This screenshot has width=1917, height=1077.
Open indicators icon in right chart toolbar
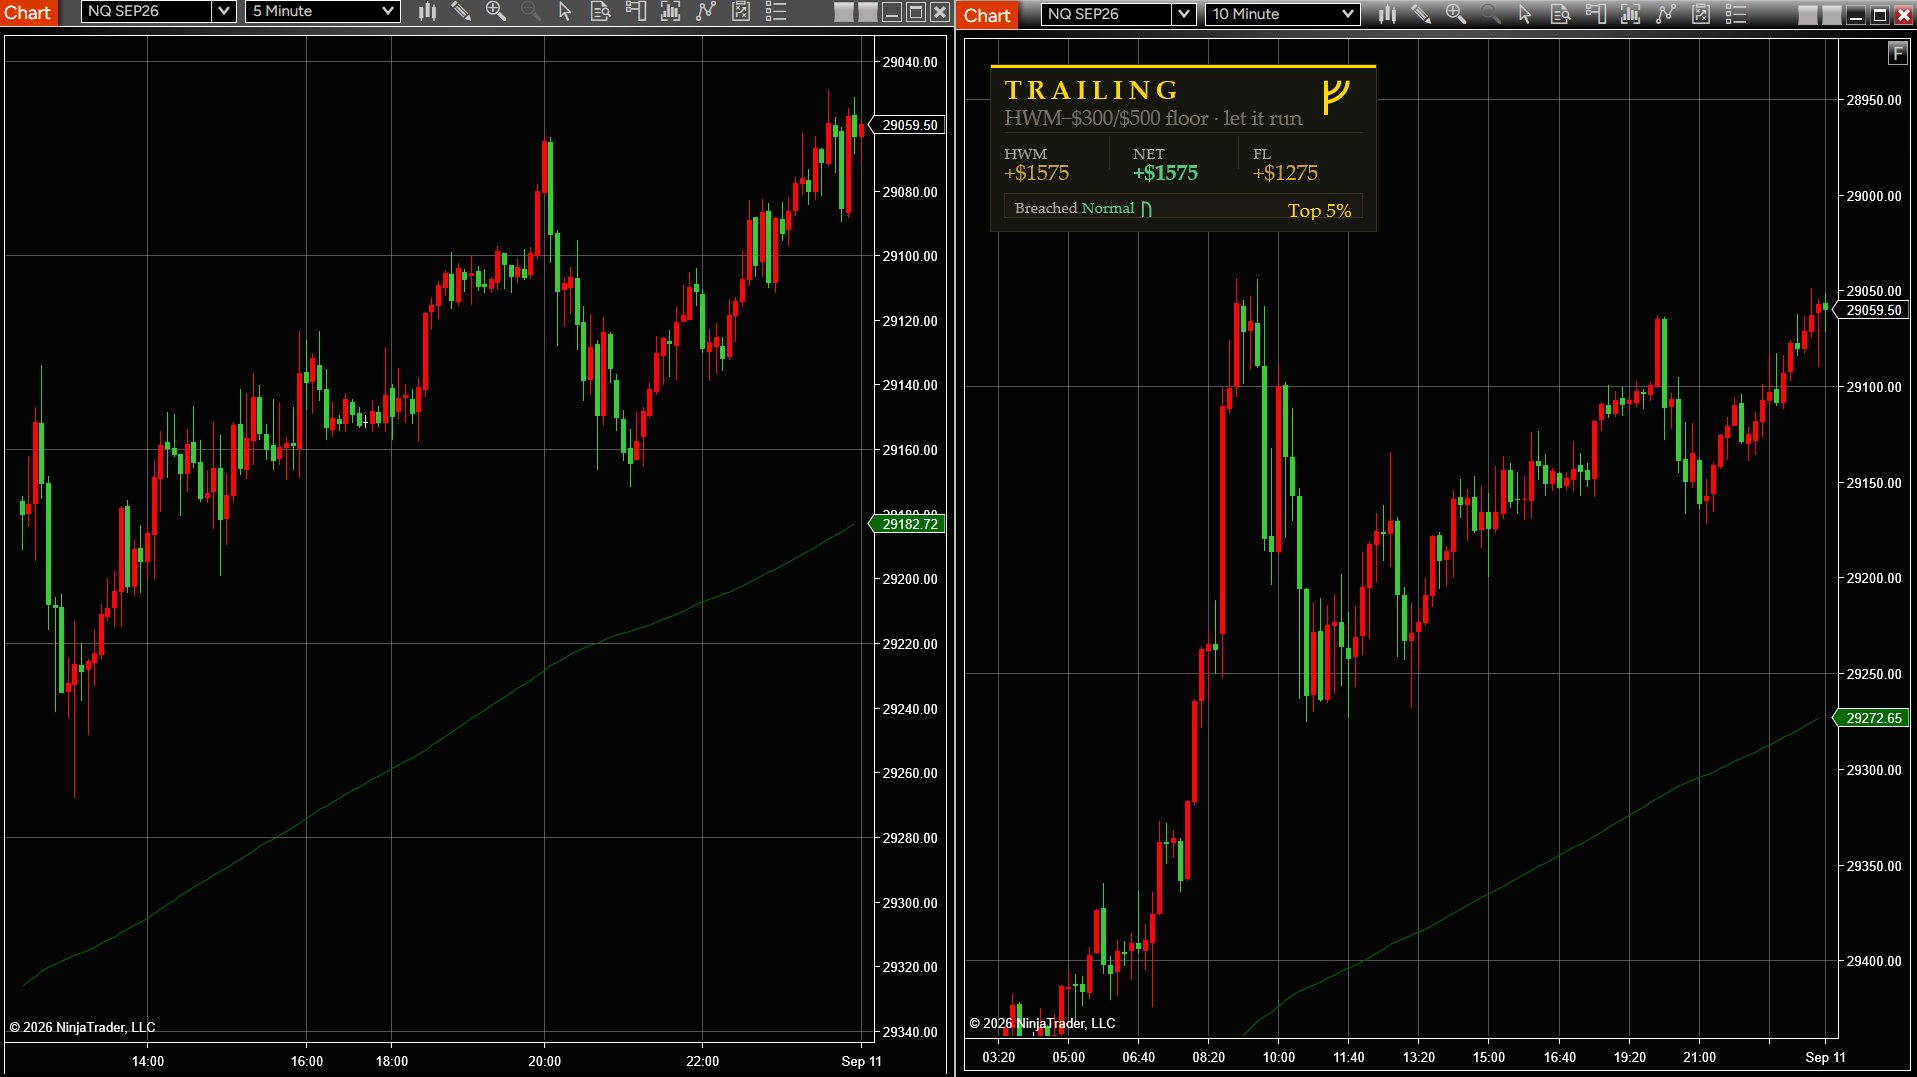click(x=1630, y=14)
